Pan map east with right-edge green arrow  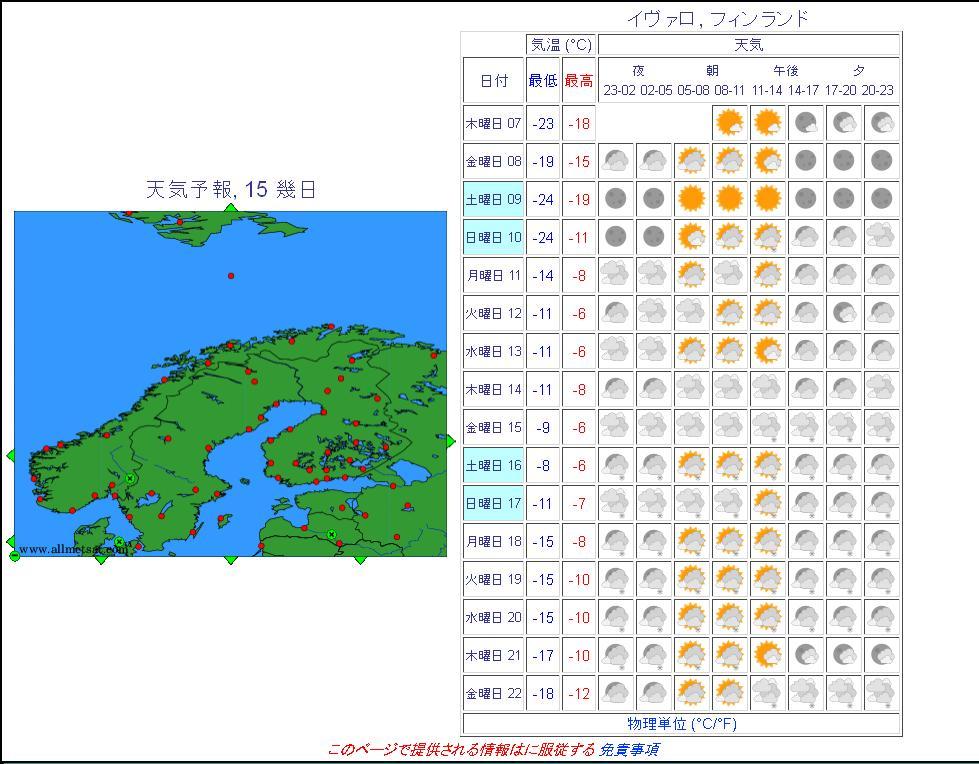(x=450, y=441)
